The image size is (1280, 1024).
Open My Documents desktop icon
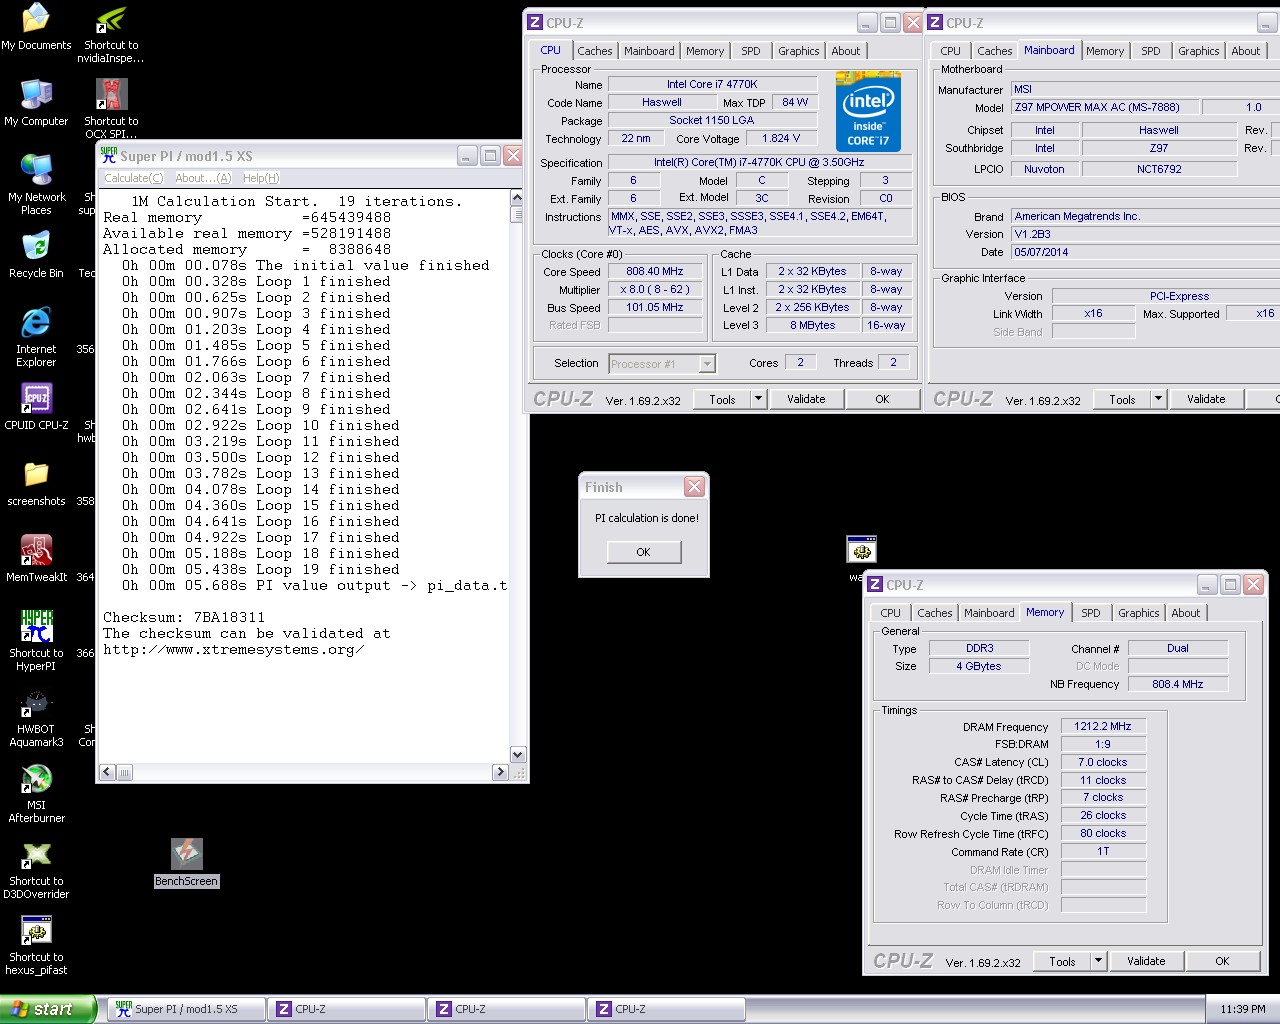tap(36, 27)
